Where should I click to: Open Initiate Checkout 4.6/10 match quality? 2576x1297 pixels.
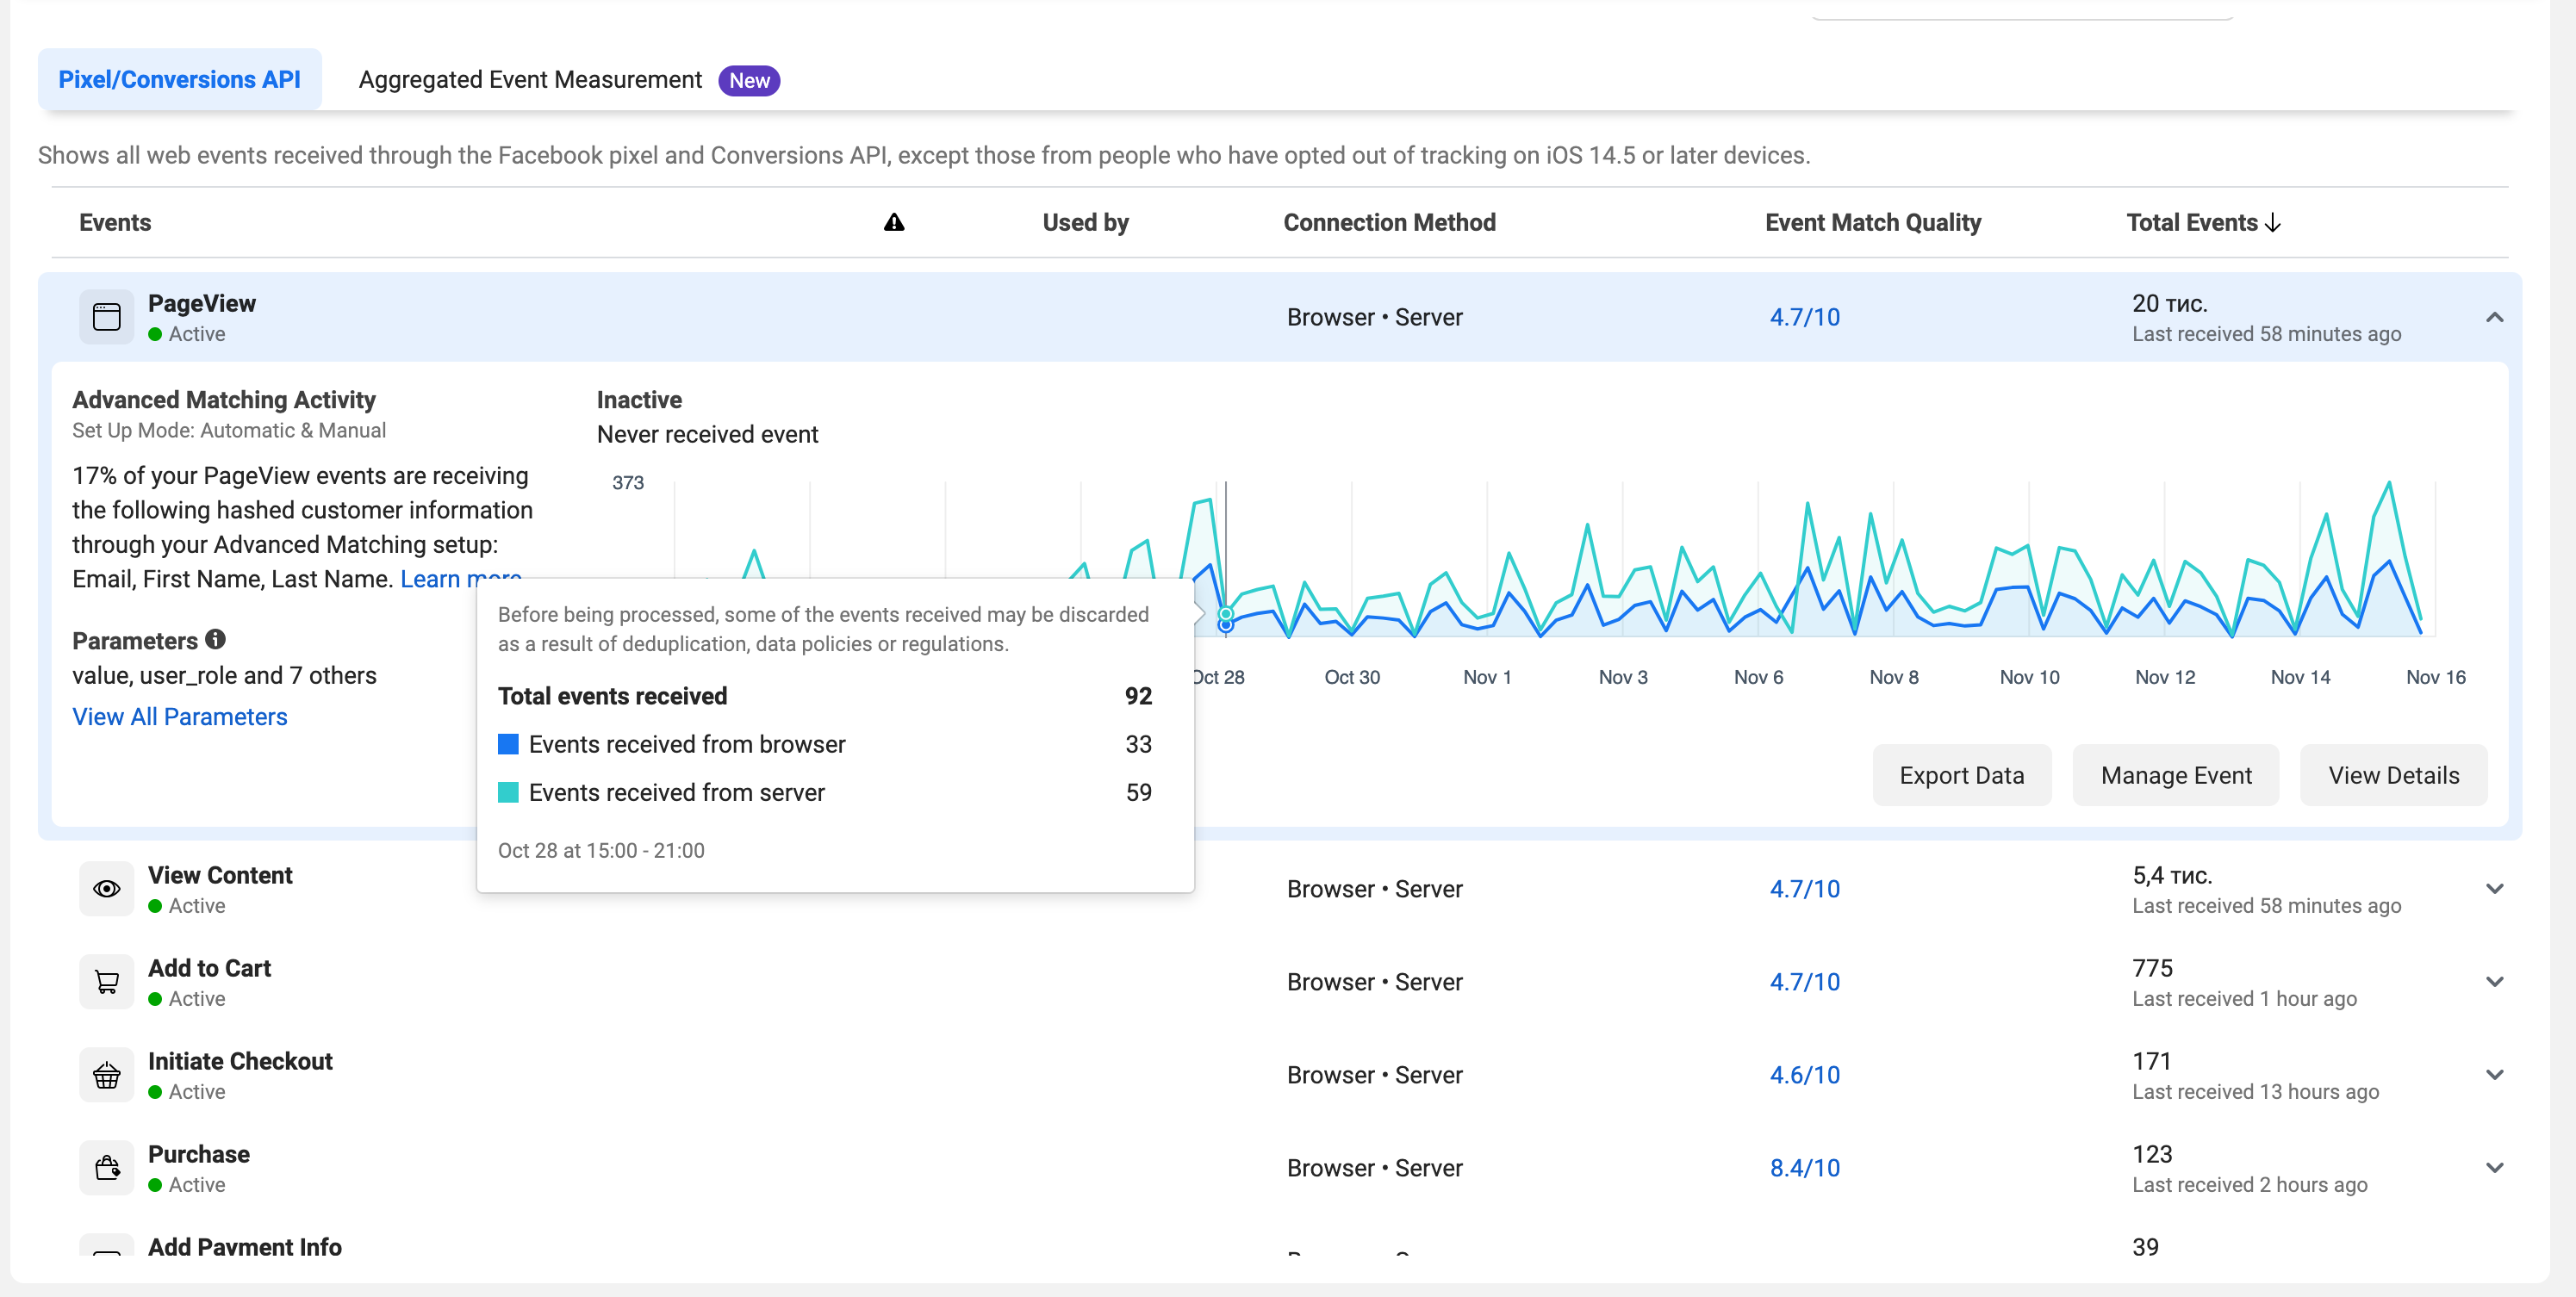[1804, 1075]
